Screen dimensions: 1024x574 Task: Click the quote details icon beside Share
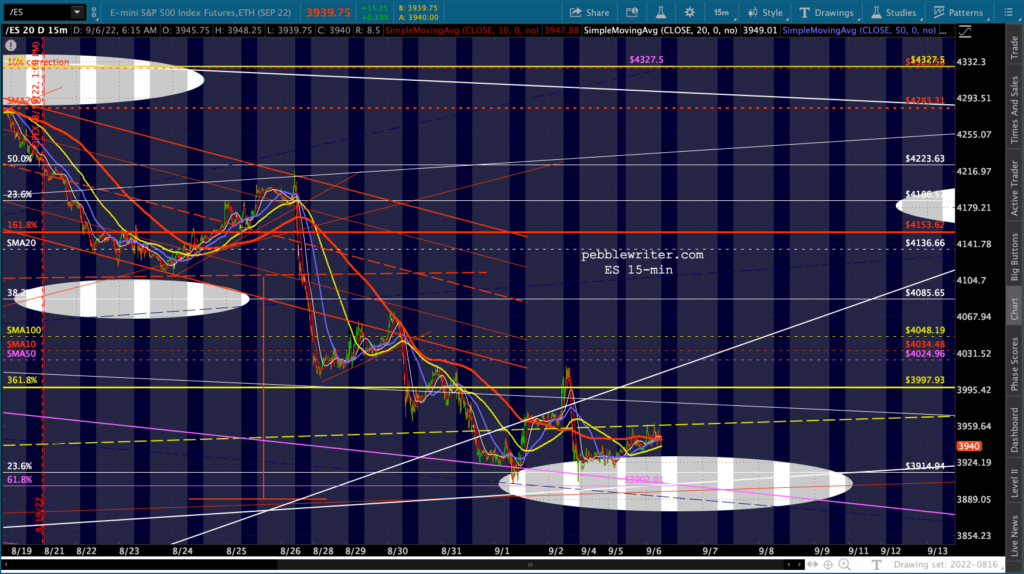point(634,13)
